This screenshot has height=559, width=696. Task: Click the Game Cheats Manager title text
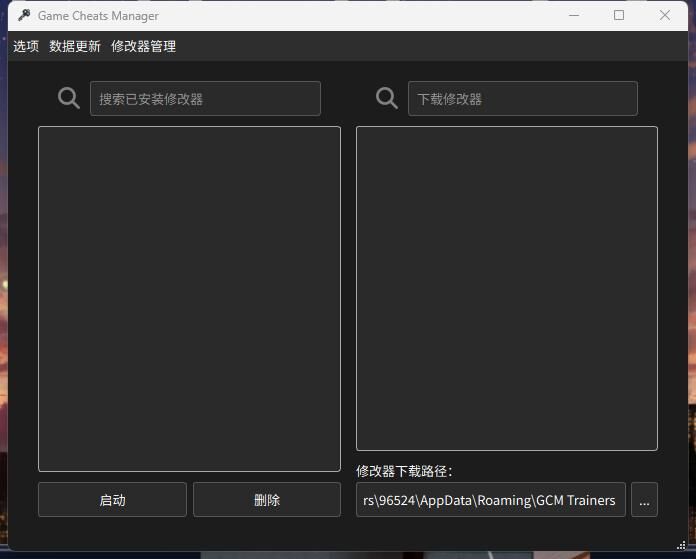98,16
